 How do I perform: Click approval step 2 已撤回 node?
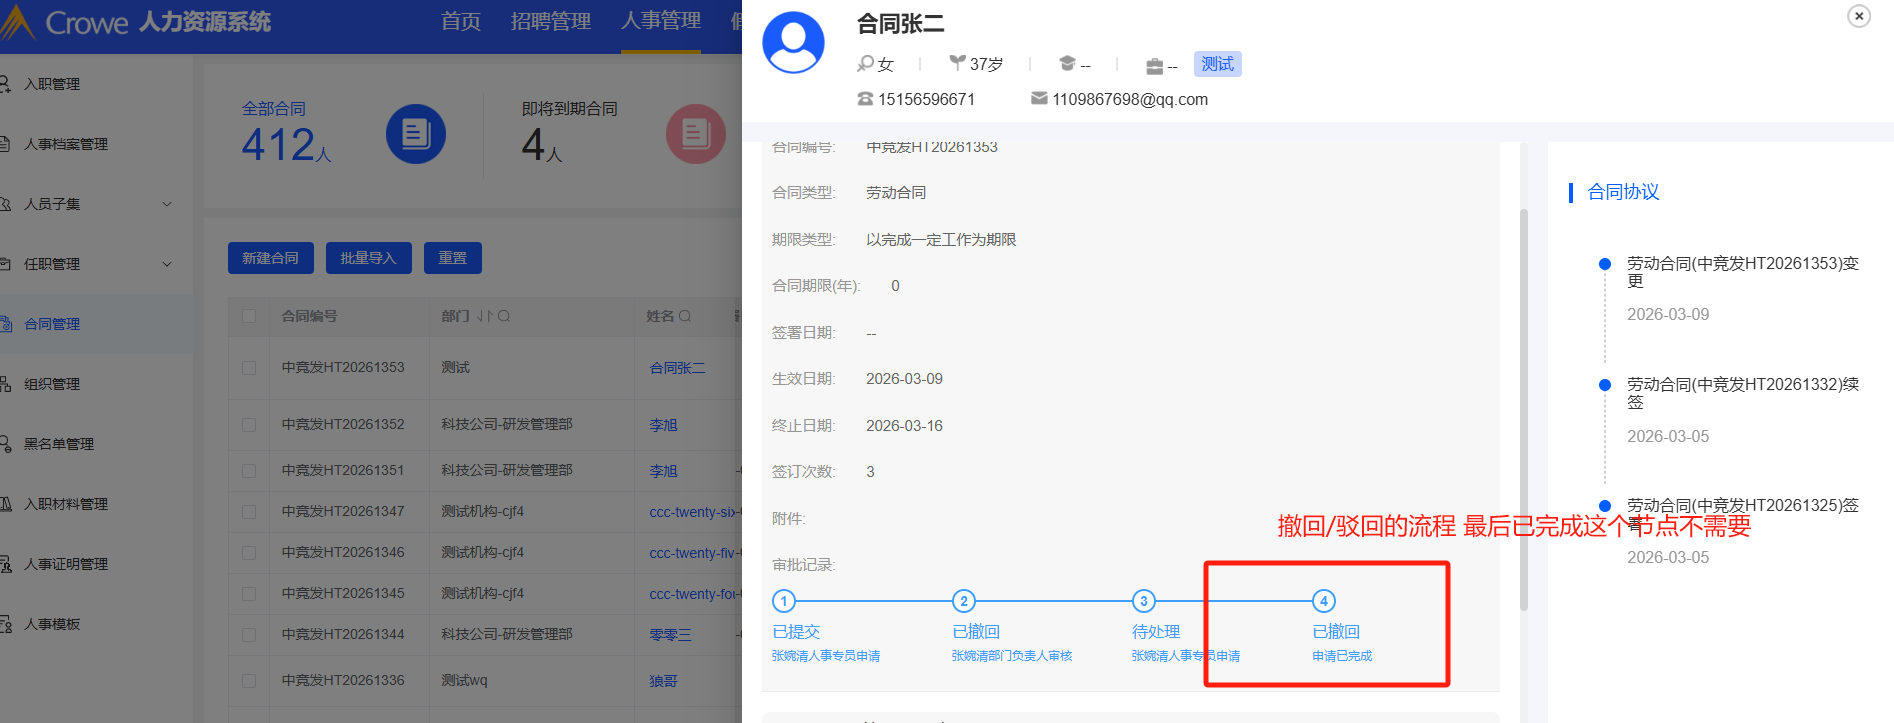click(x=963, y=601)
